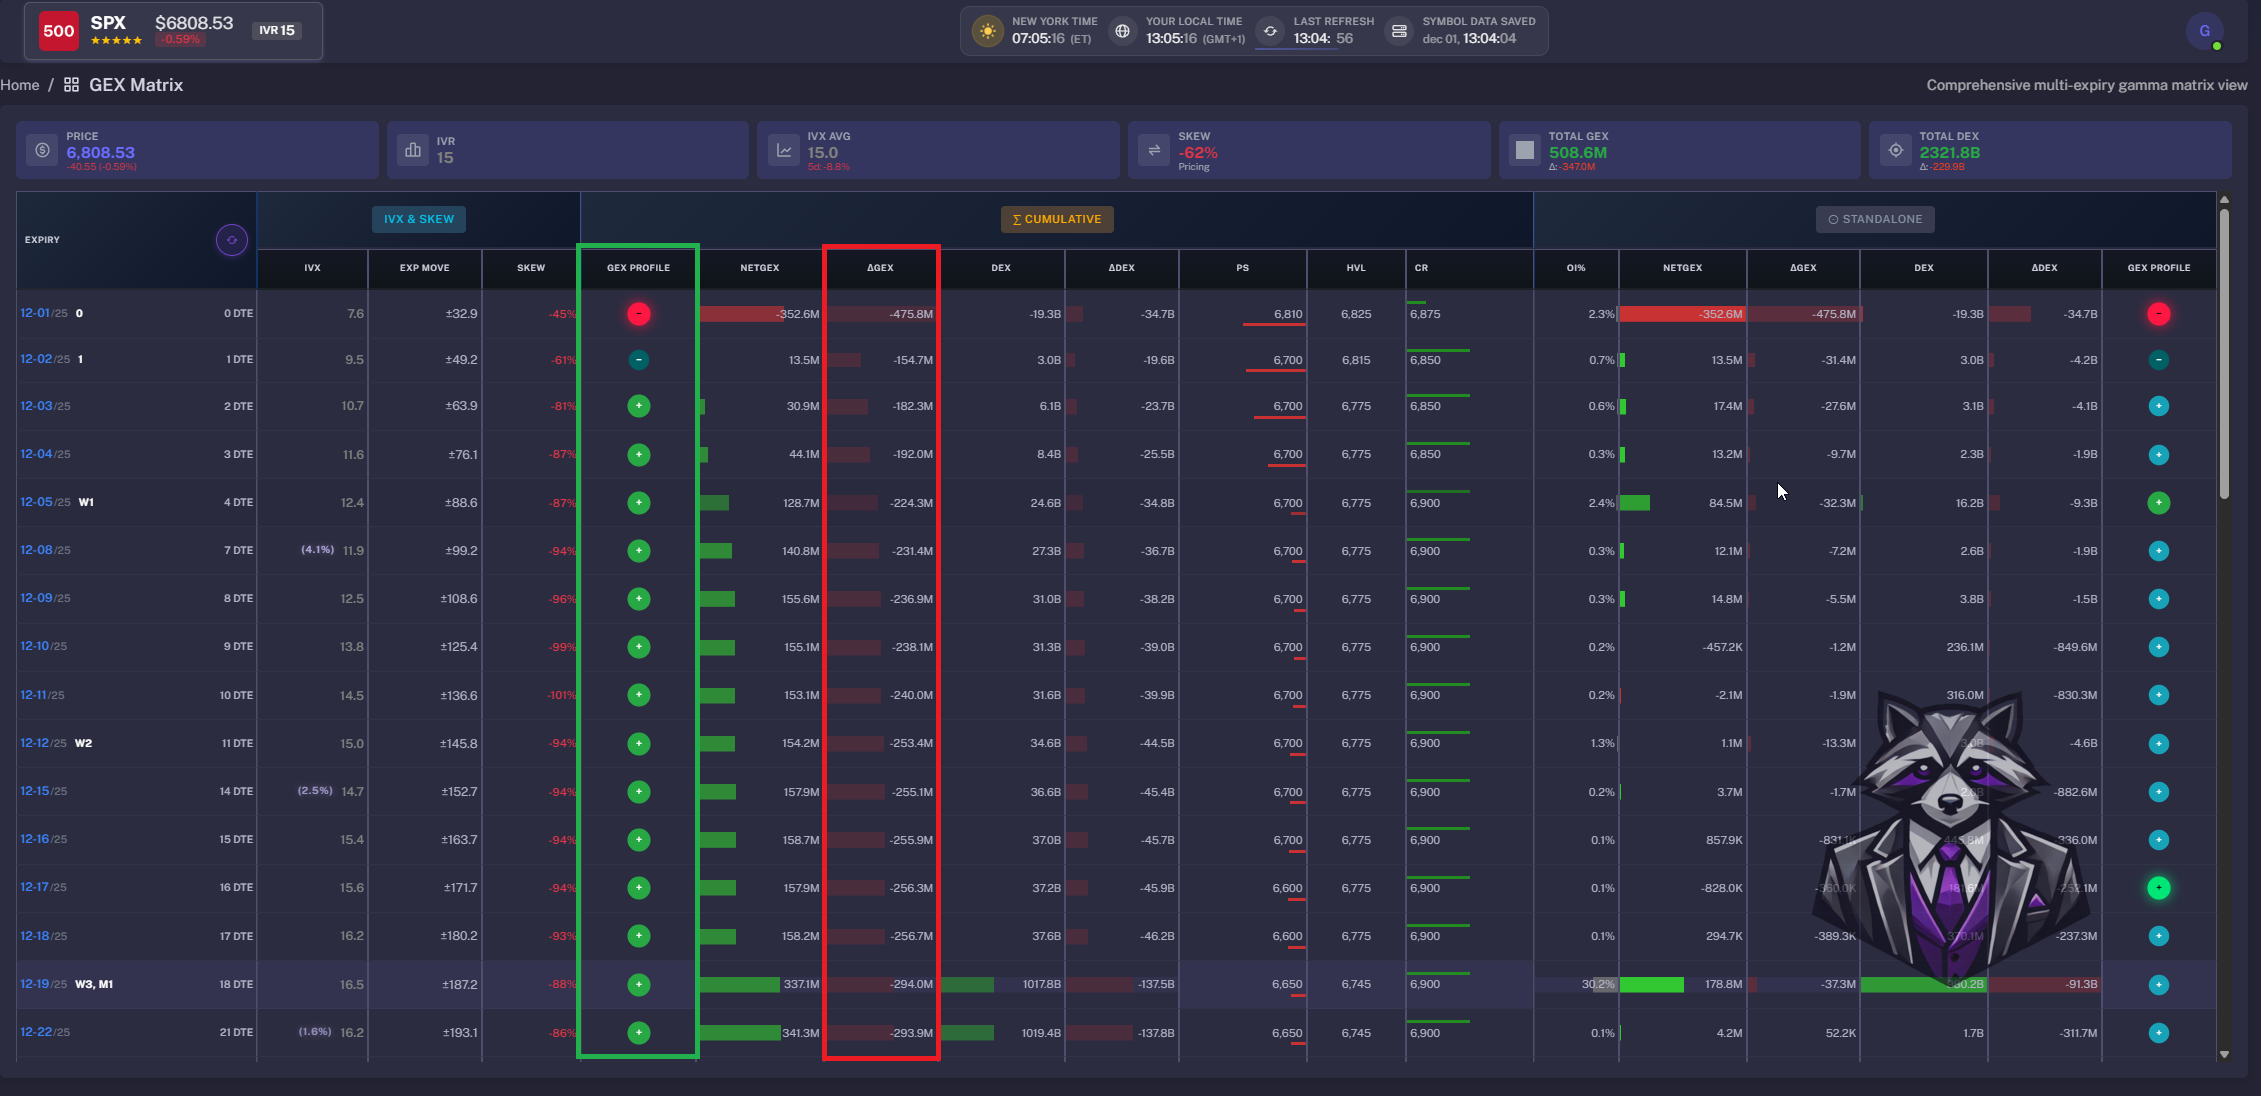Click the Symbol Data Saved database icon
The width and height of the screenshot is (2261, 1096).
click(1399, 31)
